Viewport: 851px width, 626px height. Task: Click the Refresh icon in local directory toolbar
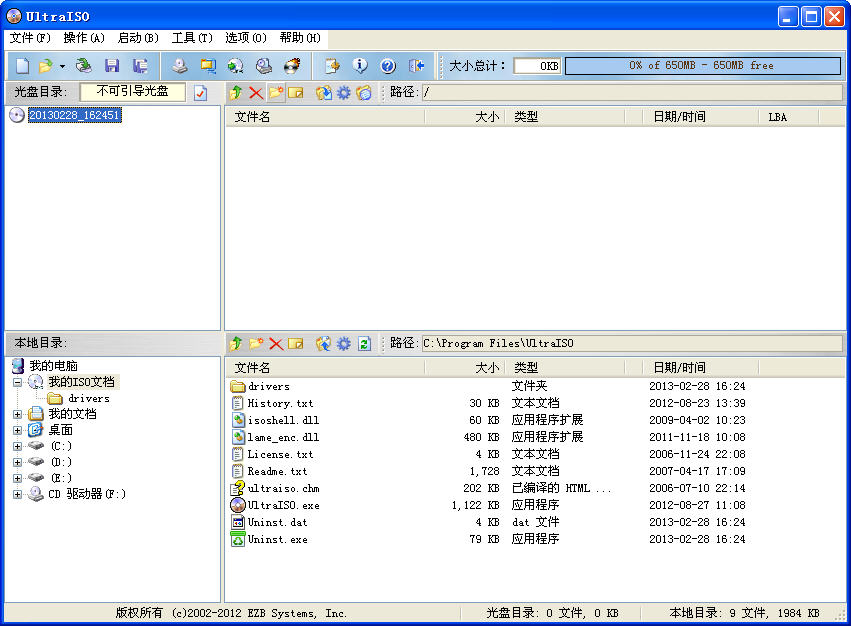click(364, 343)
